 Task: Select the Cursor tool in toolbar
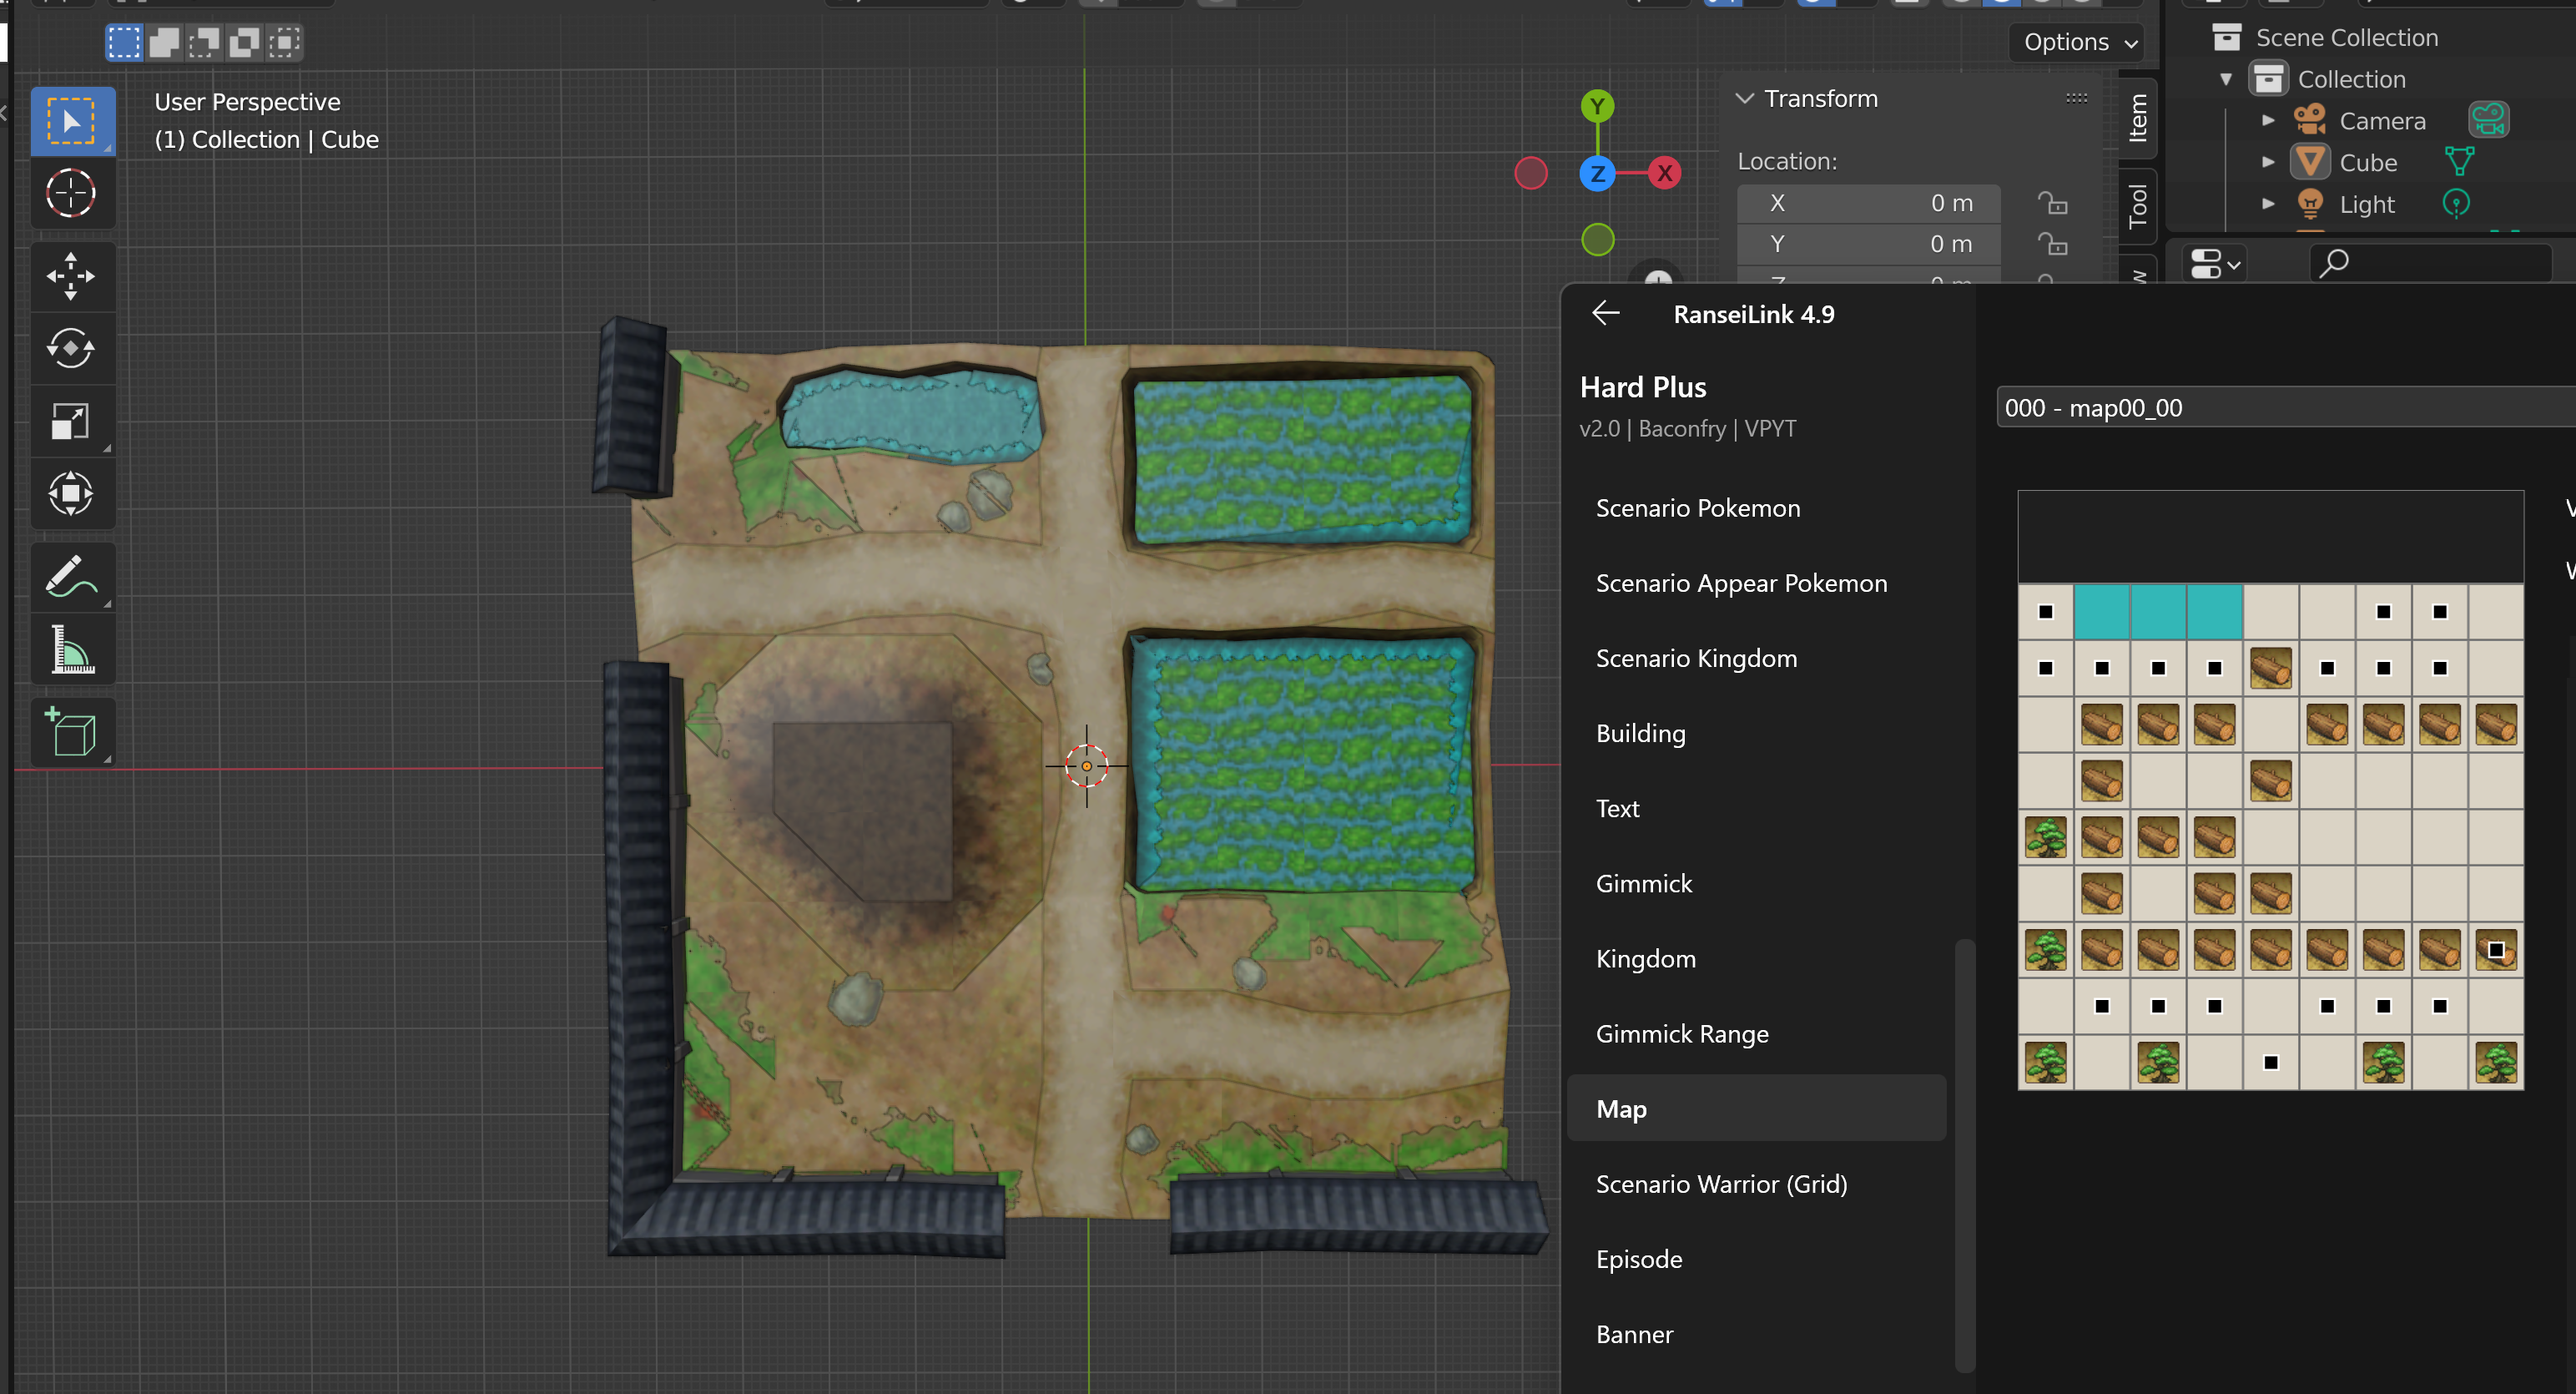click(x=71, y=193)
